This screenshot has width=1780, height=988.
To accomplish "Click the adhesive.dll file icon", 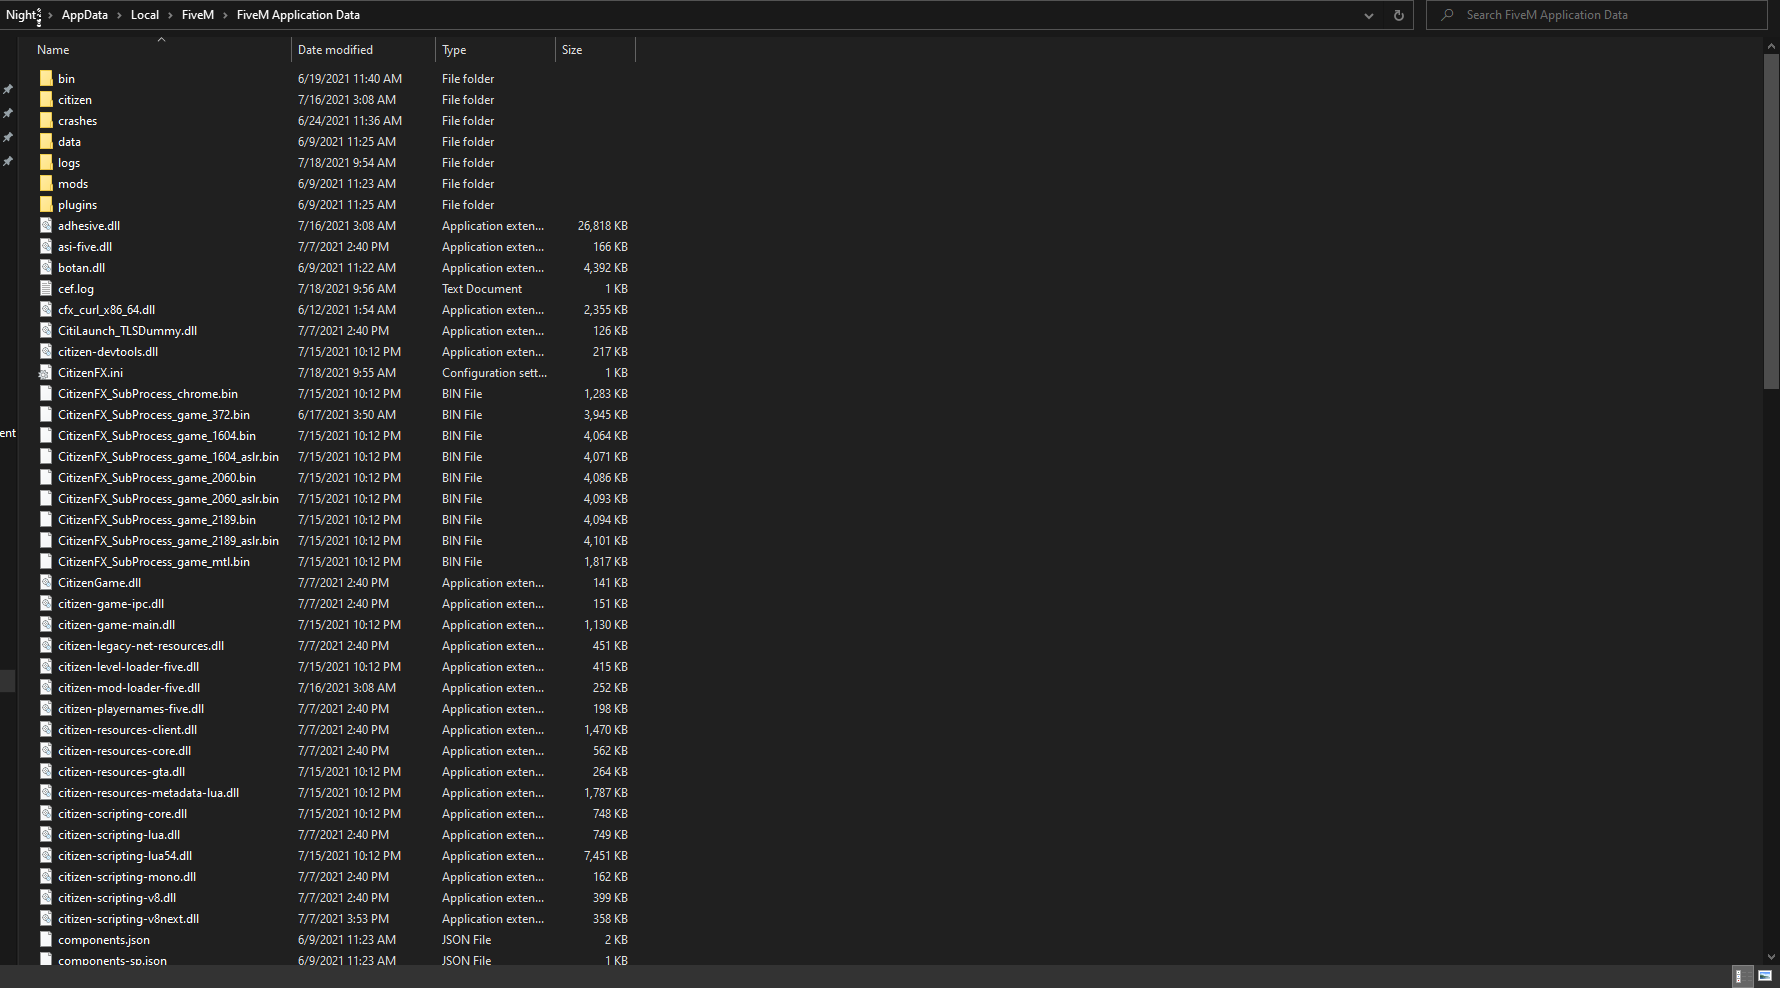I will [x=46, y=225].
